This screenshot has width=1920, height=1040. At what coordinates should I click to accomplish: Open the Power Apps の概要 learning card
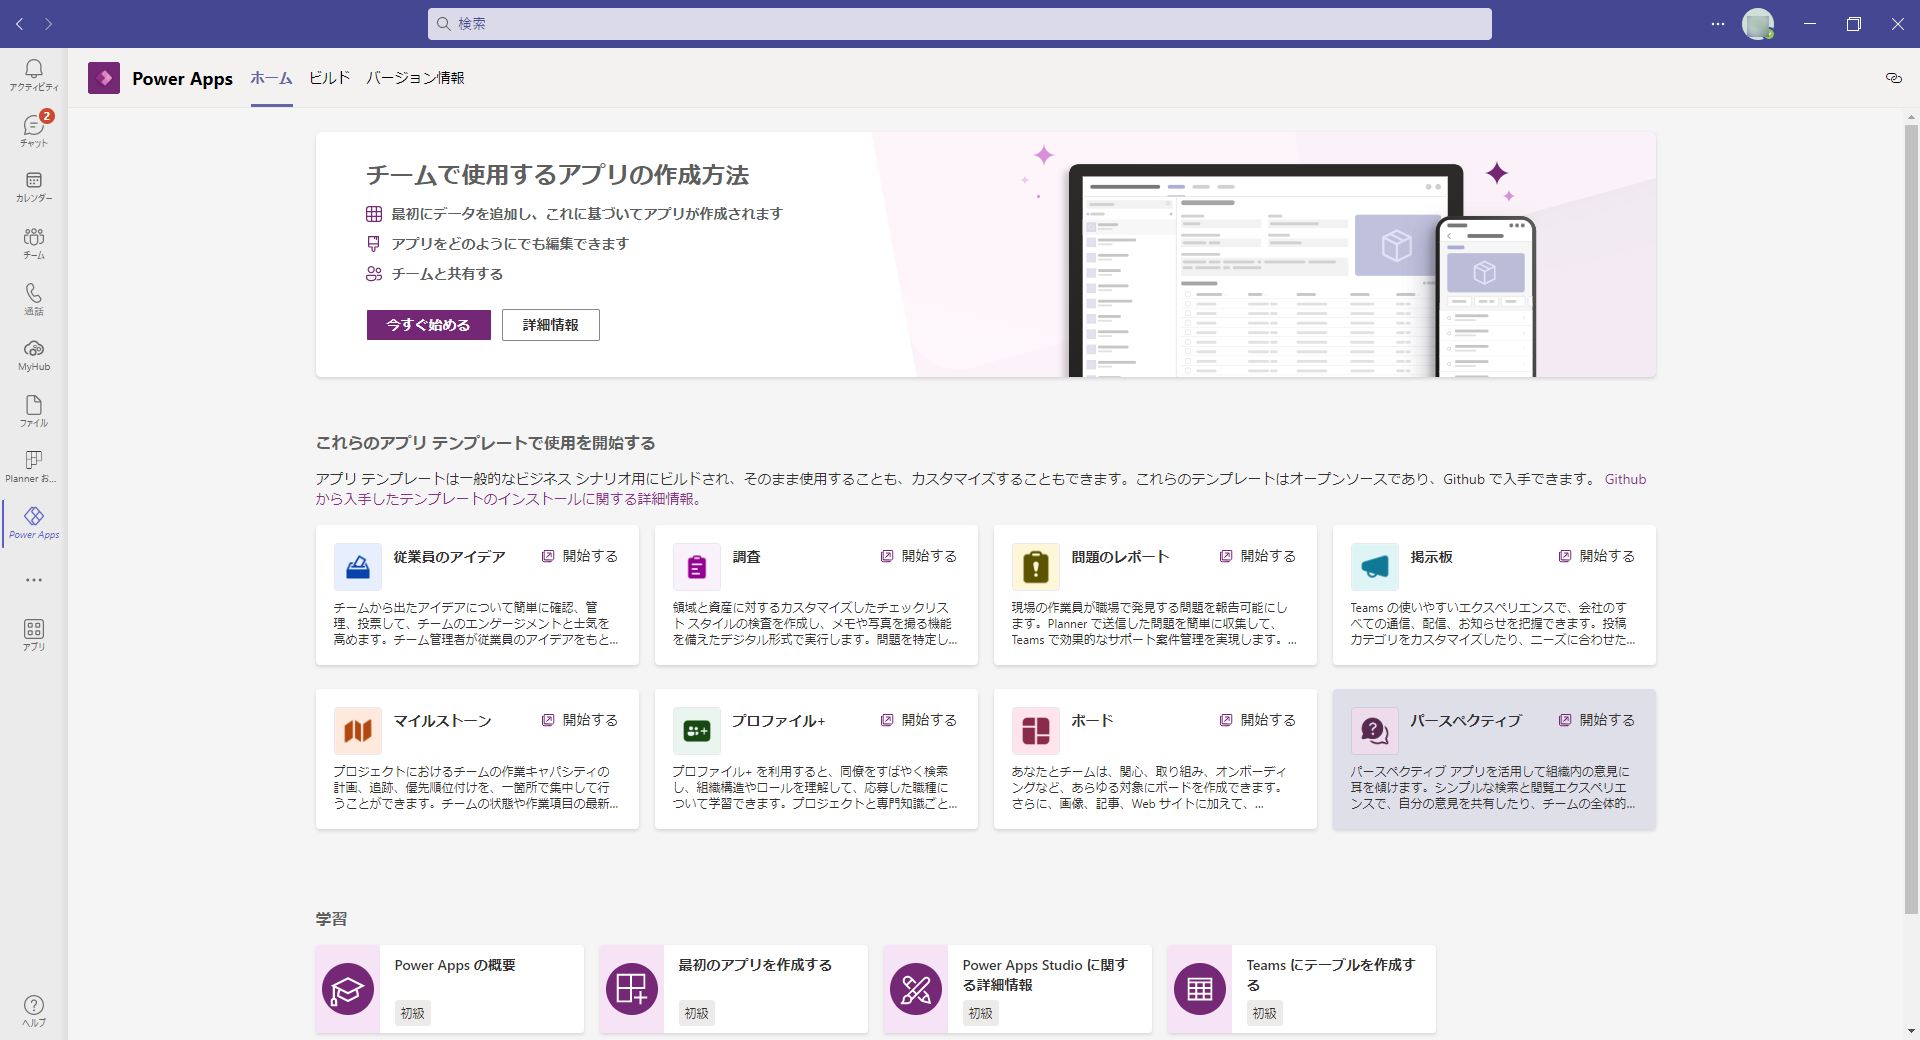click(x=450, y=989)
